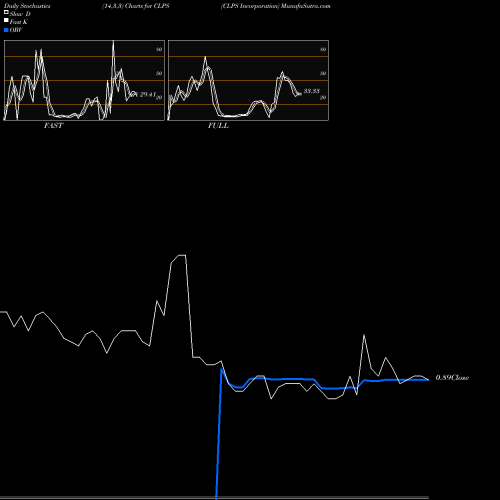
Task: Click the FAST label below the chart
Action: tap(53, 126)
